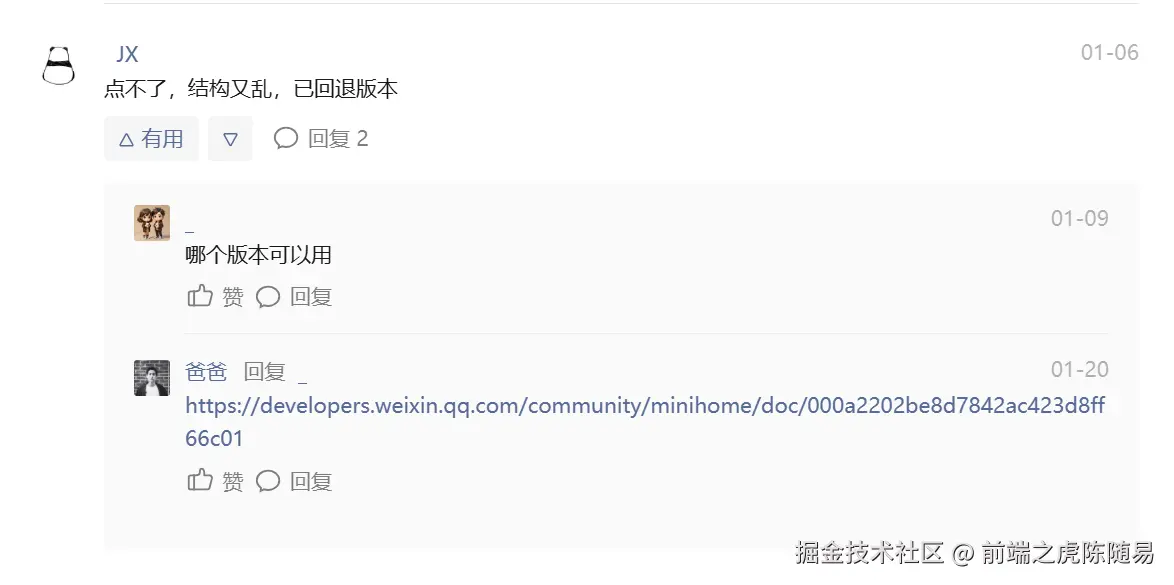Viewport: 1174px width, 585px height.
Task: Open the 回复 2 replies bubble
Action: (321, 139)
